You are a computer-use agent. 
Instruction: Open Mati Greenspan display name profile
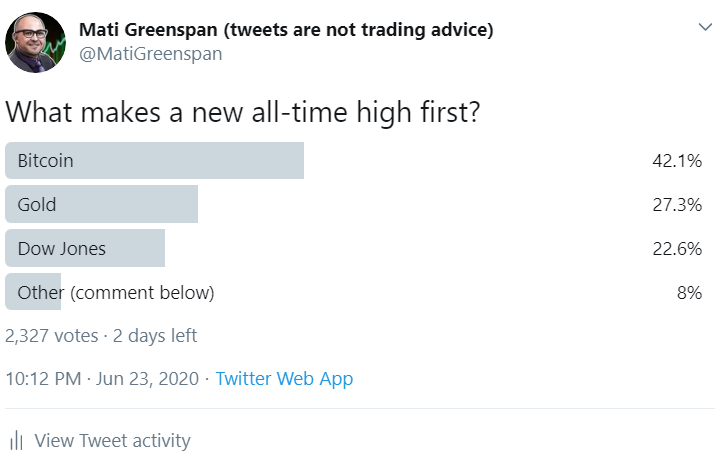coord(286,30)
